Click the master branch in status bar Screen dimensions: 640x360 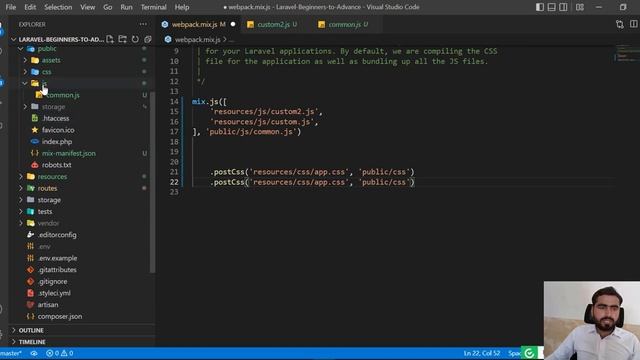(11, 353)
